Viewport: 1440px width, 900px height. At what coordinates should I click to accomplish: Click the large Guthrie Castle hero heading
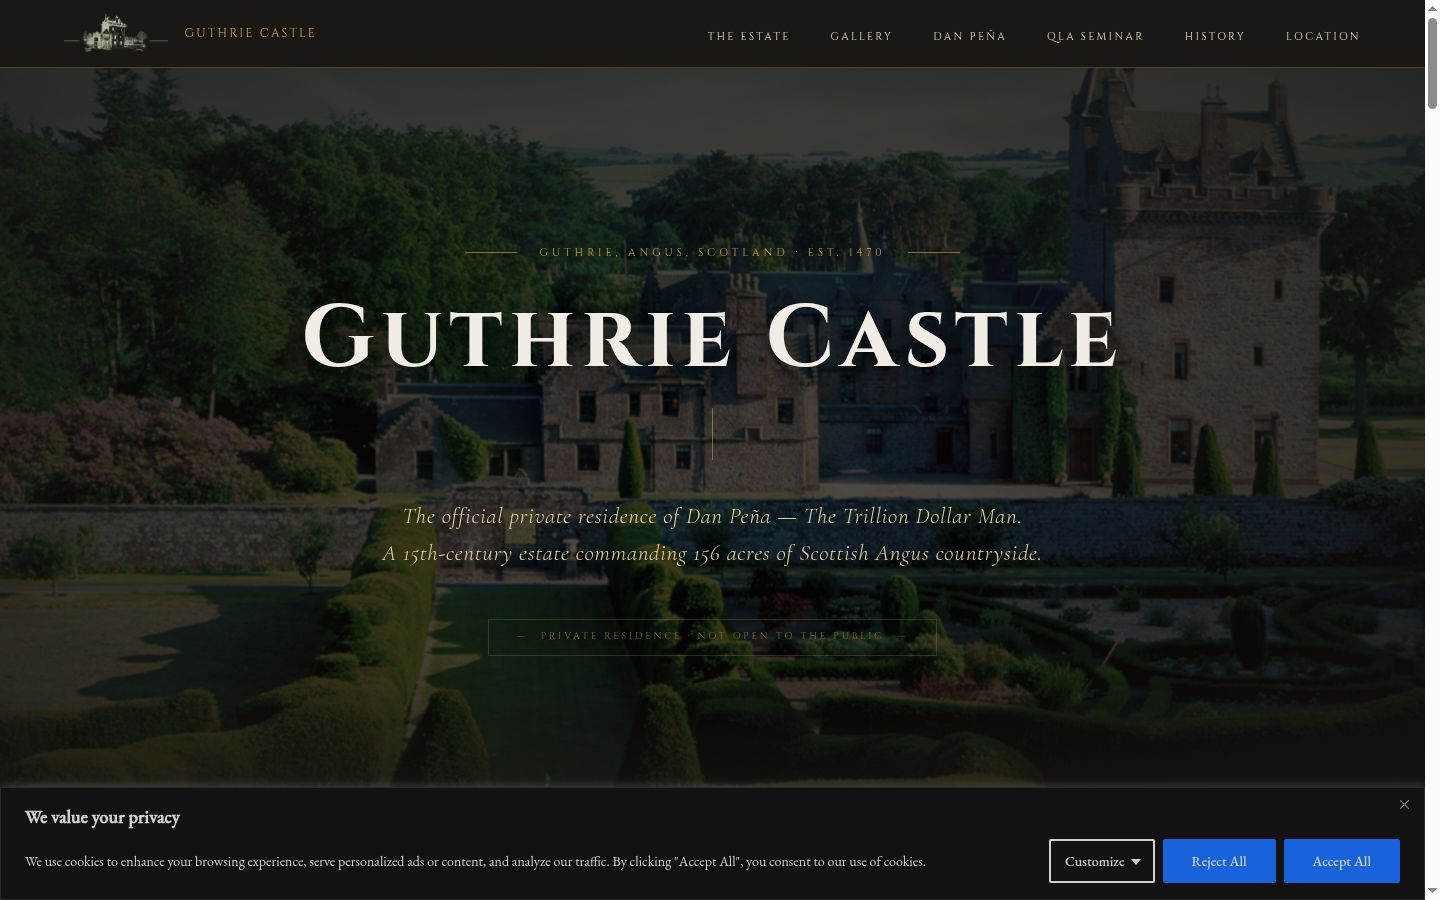point(712,335)
